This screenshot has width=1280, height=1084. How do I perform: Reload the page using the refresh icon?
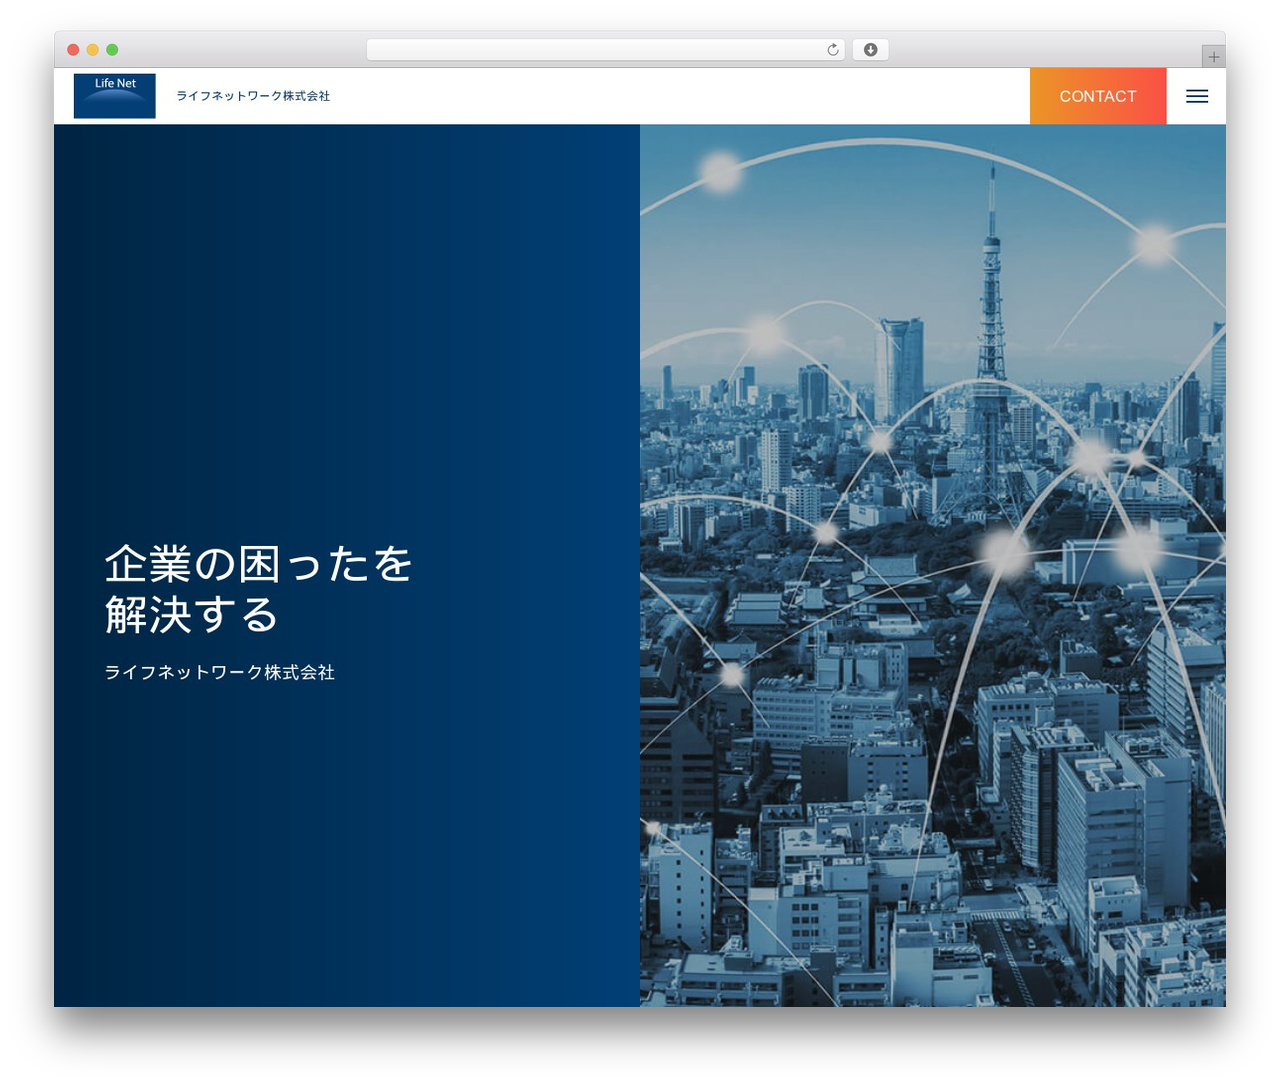coord(833,50)
